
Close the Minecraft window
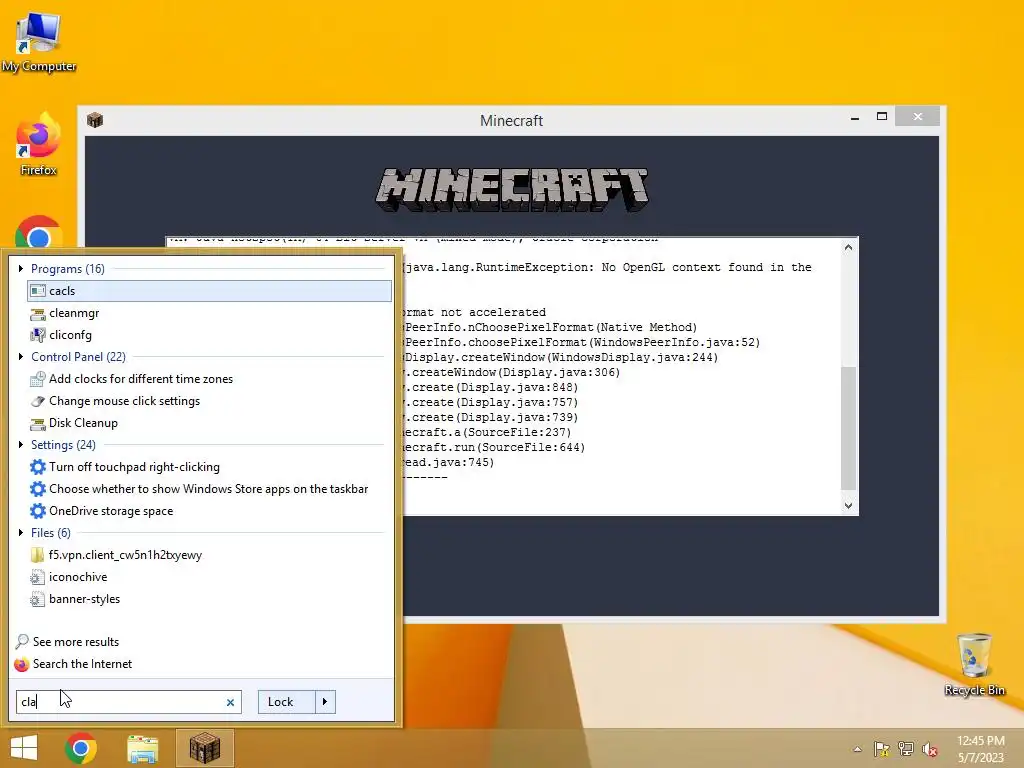tap(918, 117)
